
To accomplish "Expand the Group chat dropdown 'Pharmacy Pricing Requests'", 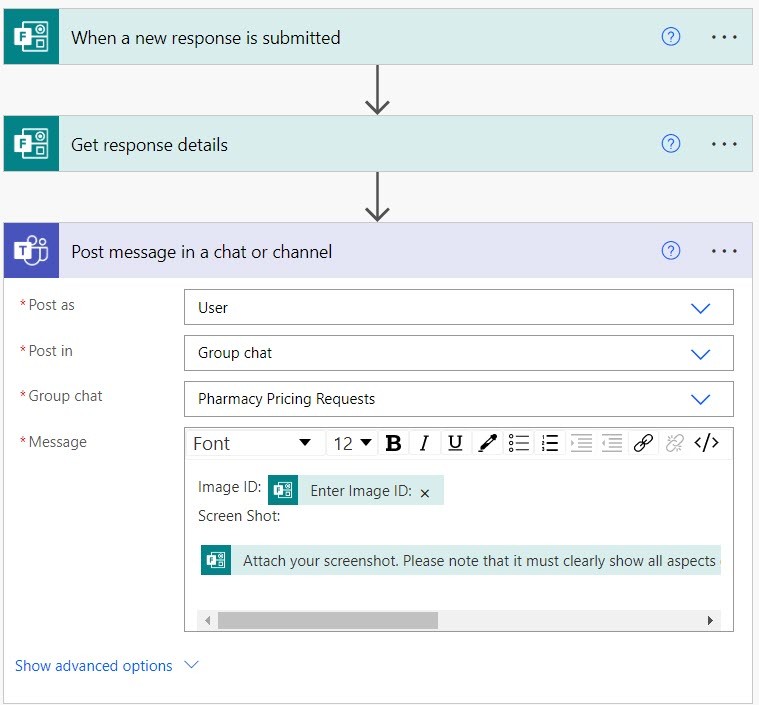I will click(458, 399).
